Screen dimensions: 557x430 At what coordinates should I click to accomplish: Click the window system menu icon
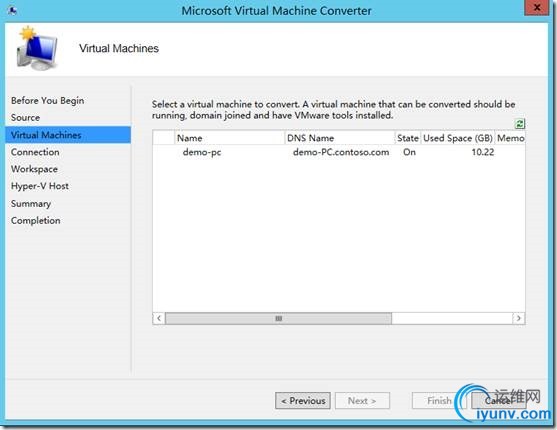tap(12, 11)
